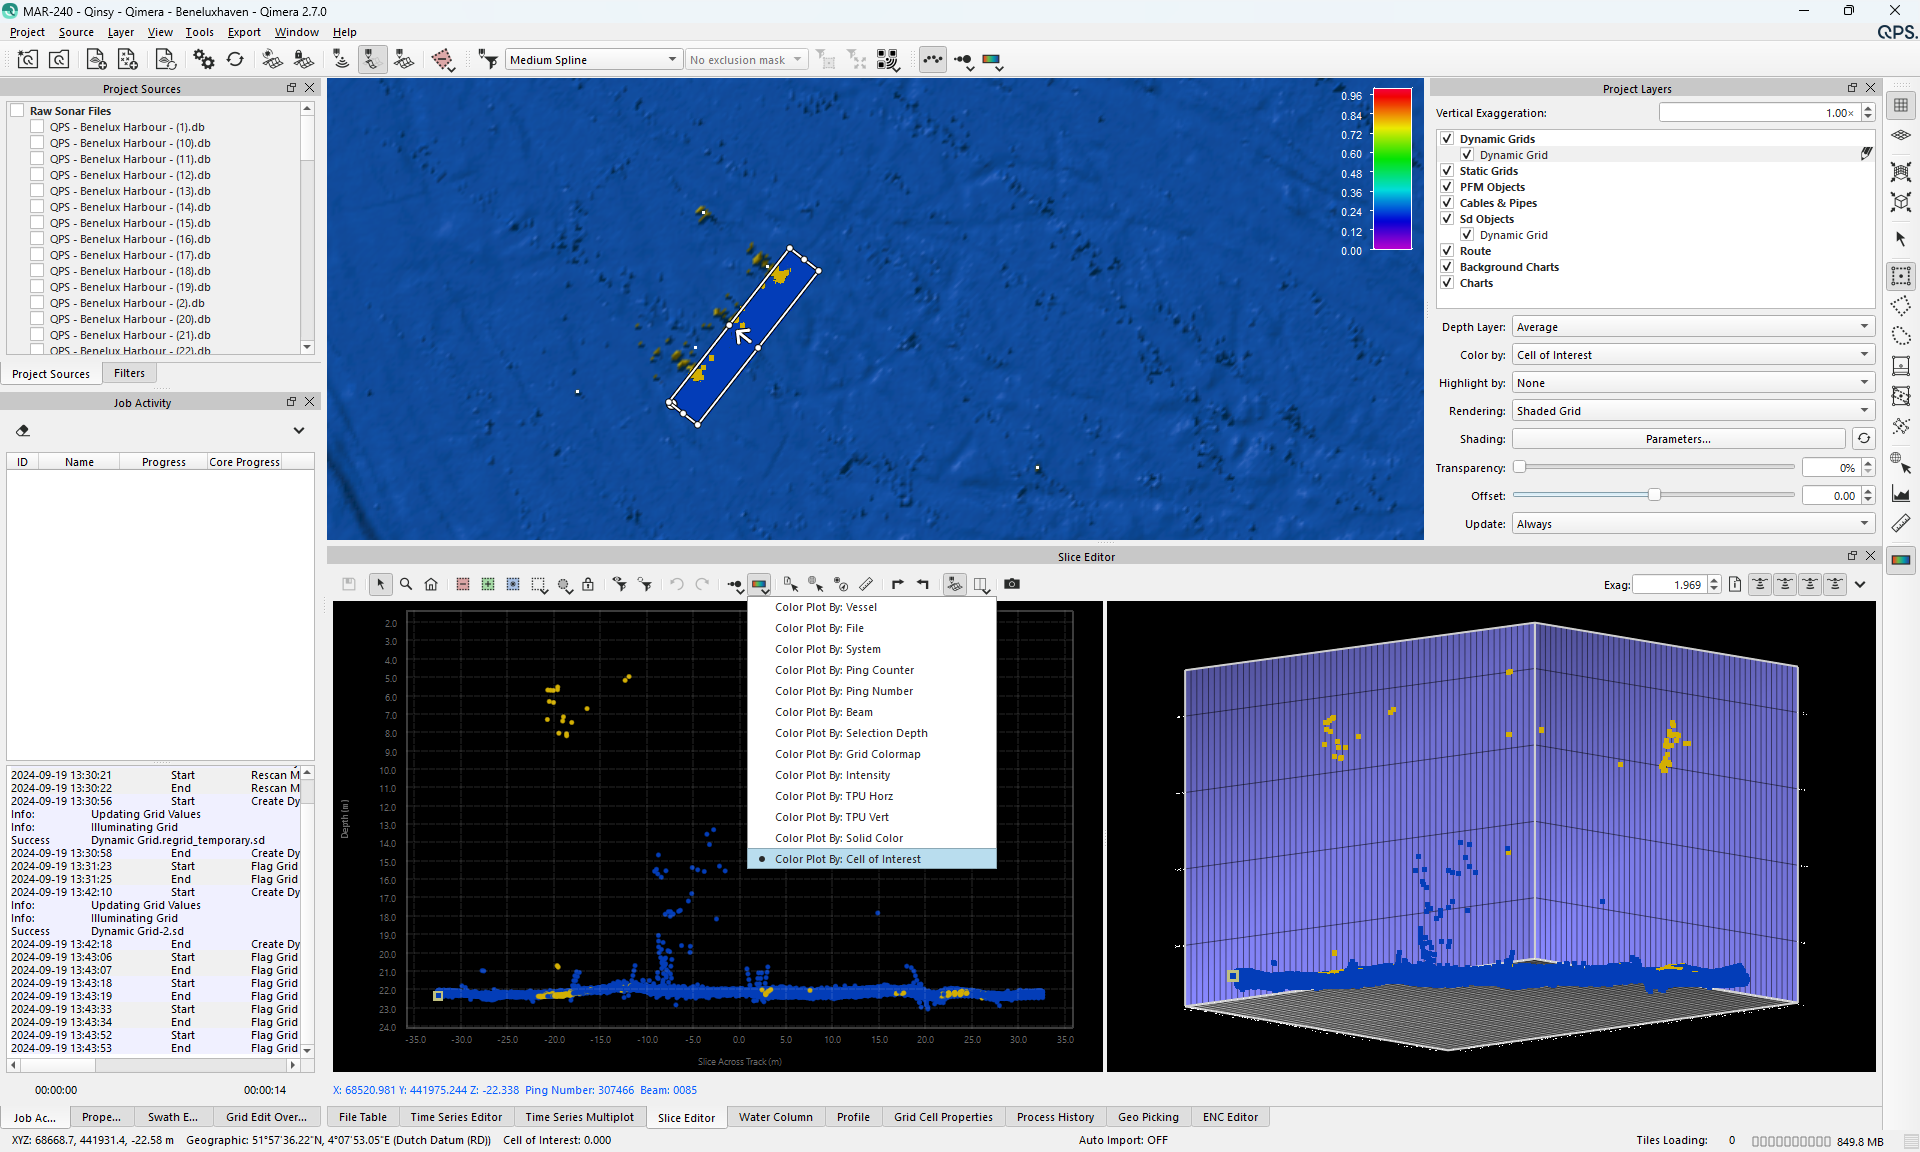This screenshot has width=1920, height=1152.
Task: Click the zoom magnifier in Slice Editor toolbar
Action: pyautogui.click(x=406, y=584)
